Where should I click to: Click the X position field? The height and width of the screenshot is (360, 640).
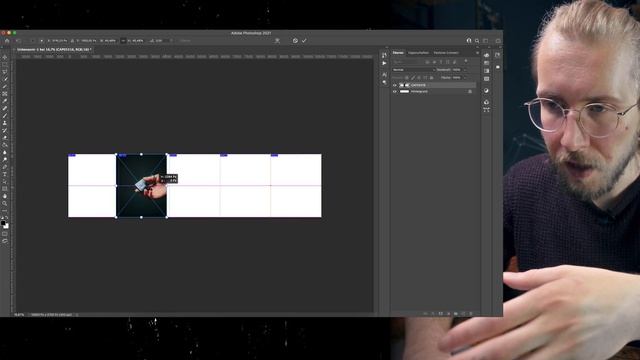(x=60, y=41)
